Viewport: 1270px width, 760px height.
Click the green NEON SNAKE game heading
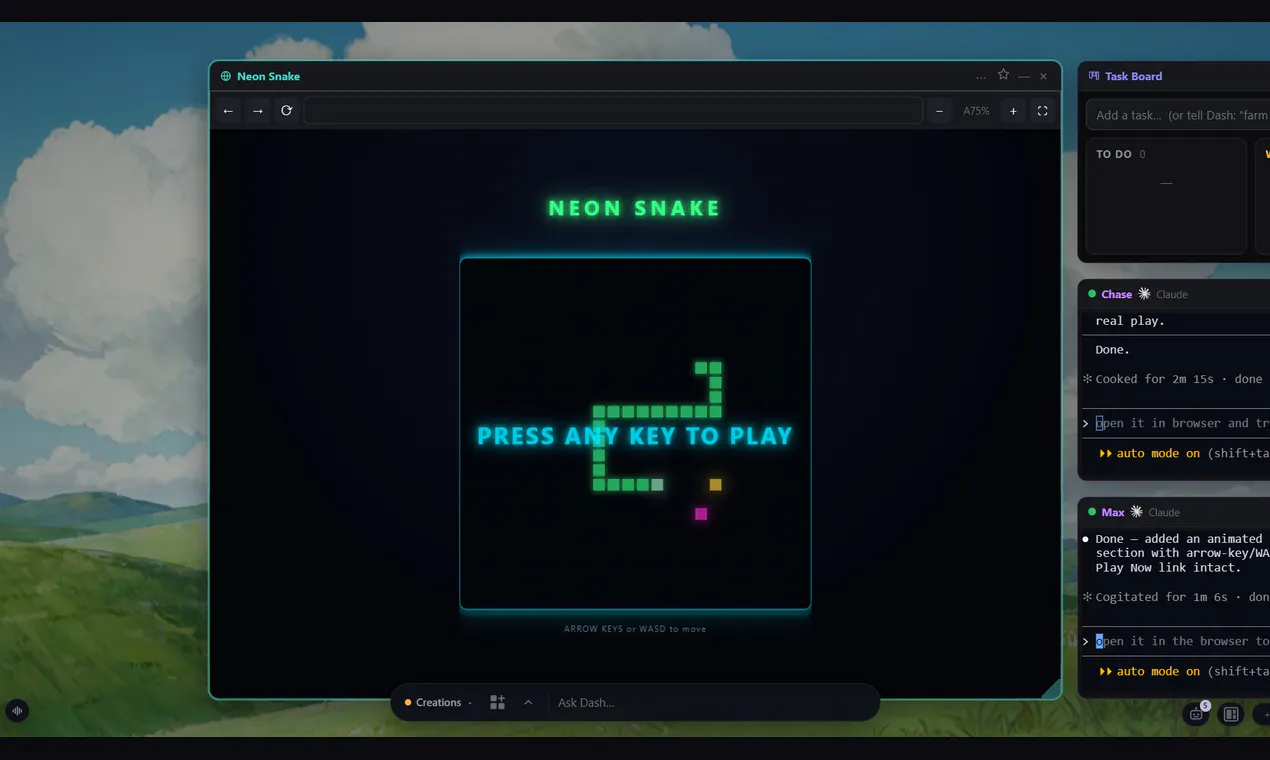coord(635,208)
